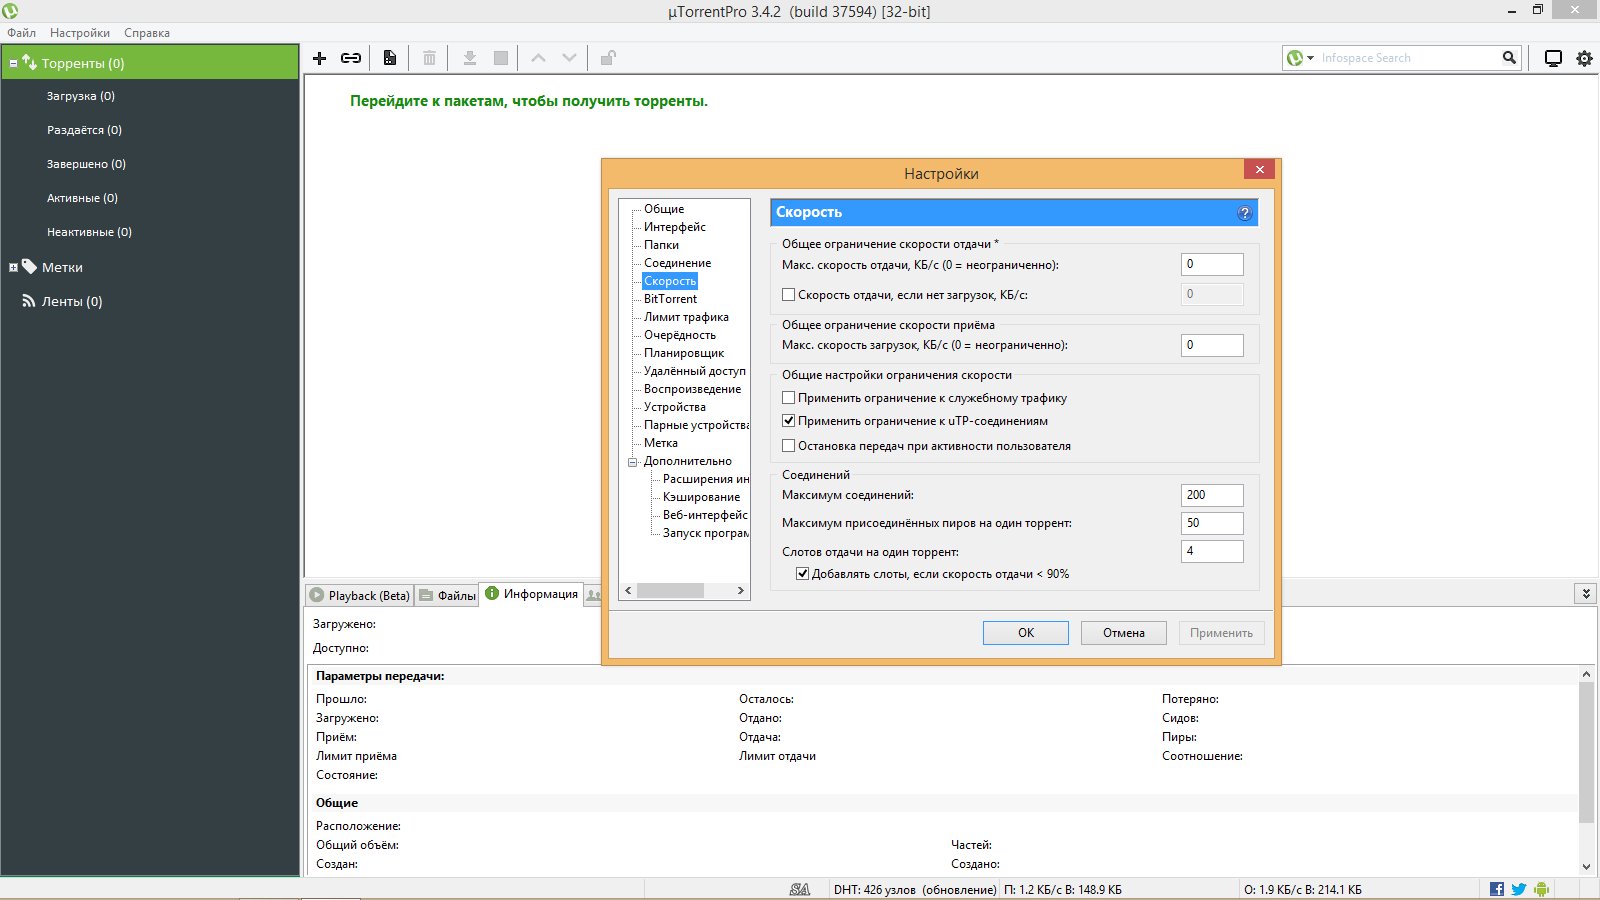The width and height of the screenshot is (1600, 900).
Task: Click the Максимум соединений field showing 200
Action: (x=1212, y=495)
